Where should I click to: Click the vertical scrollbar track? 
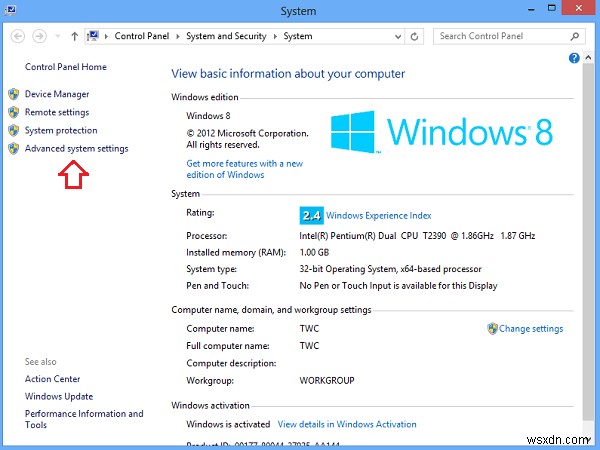click(x=588, y=241)
